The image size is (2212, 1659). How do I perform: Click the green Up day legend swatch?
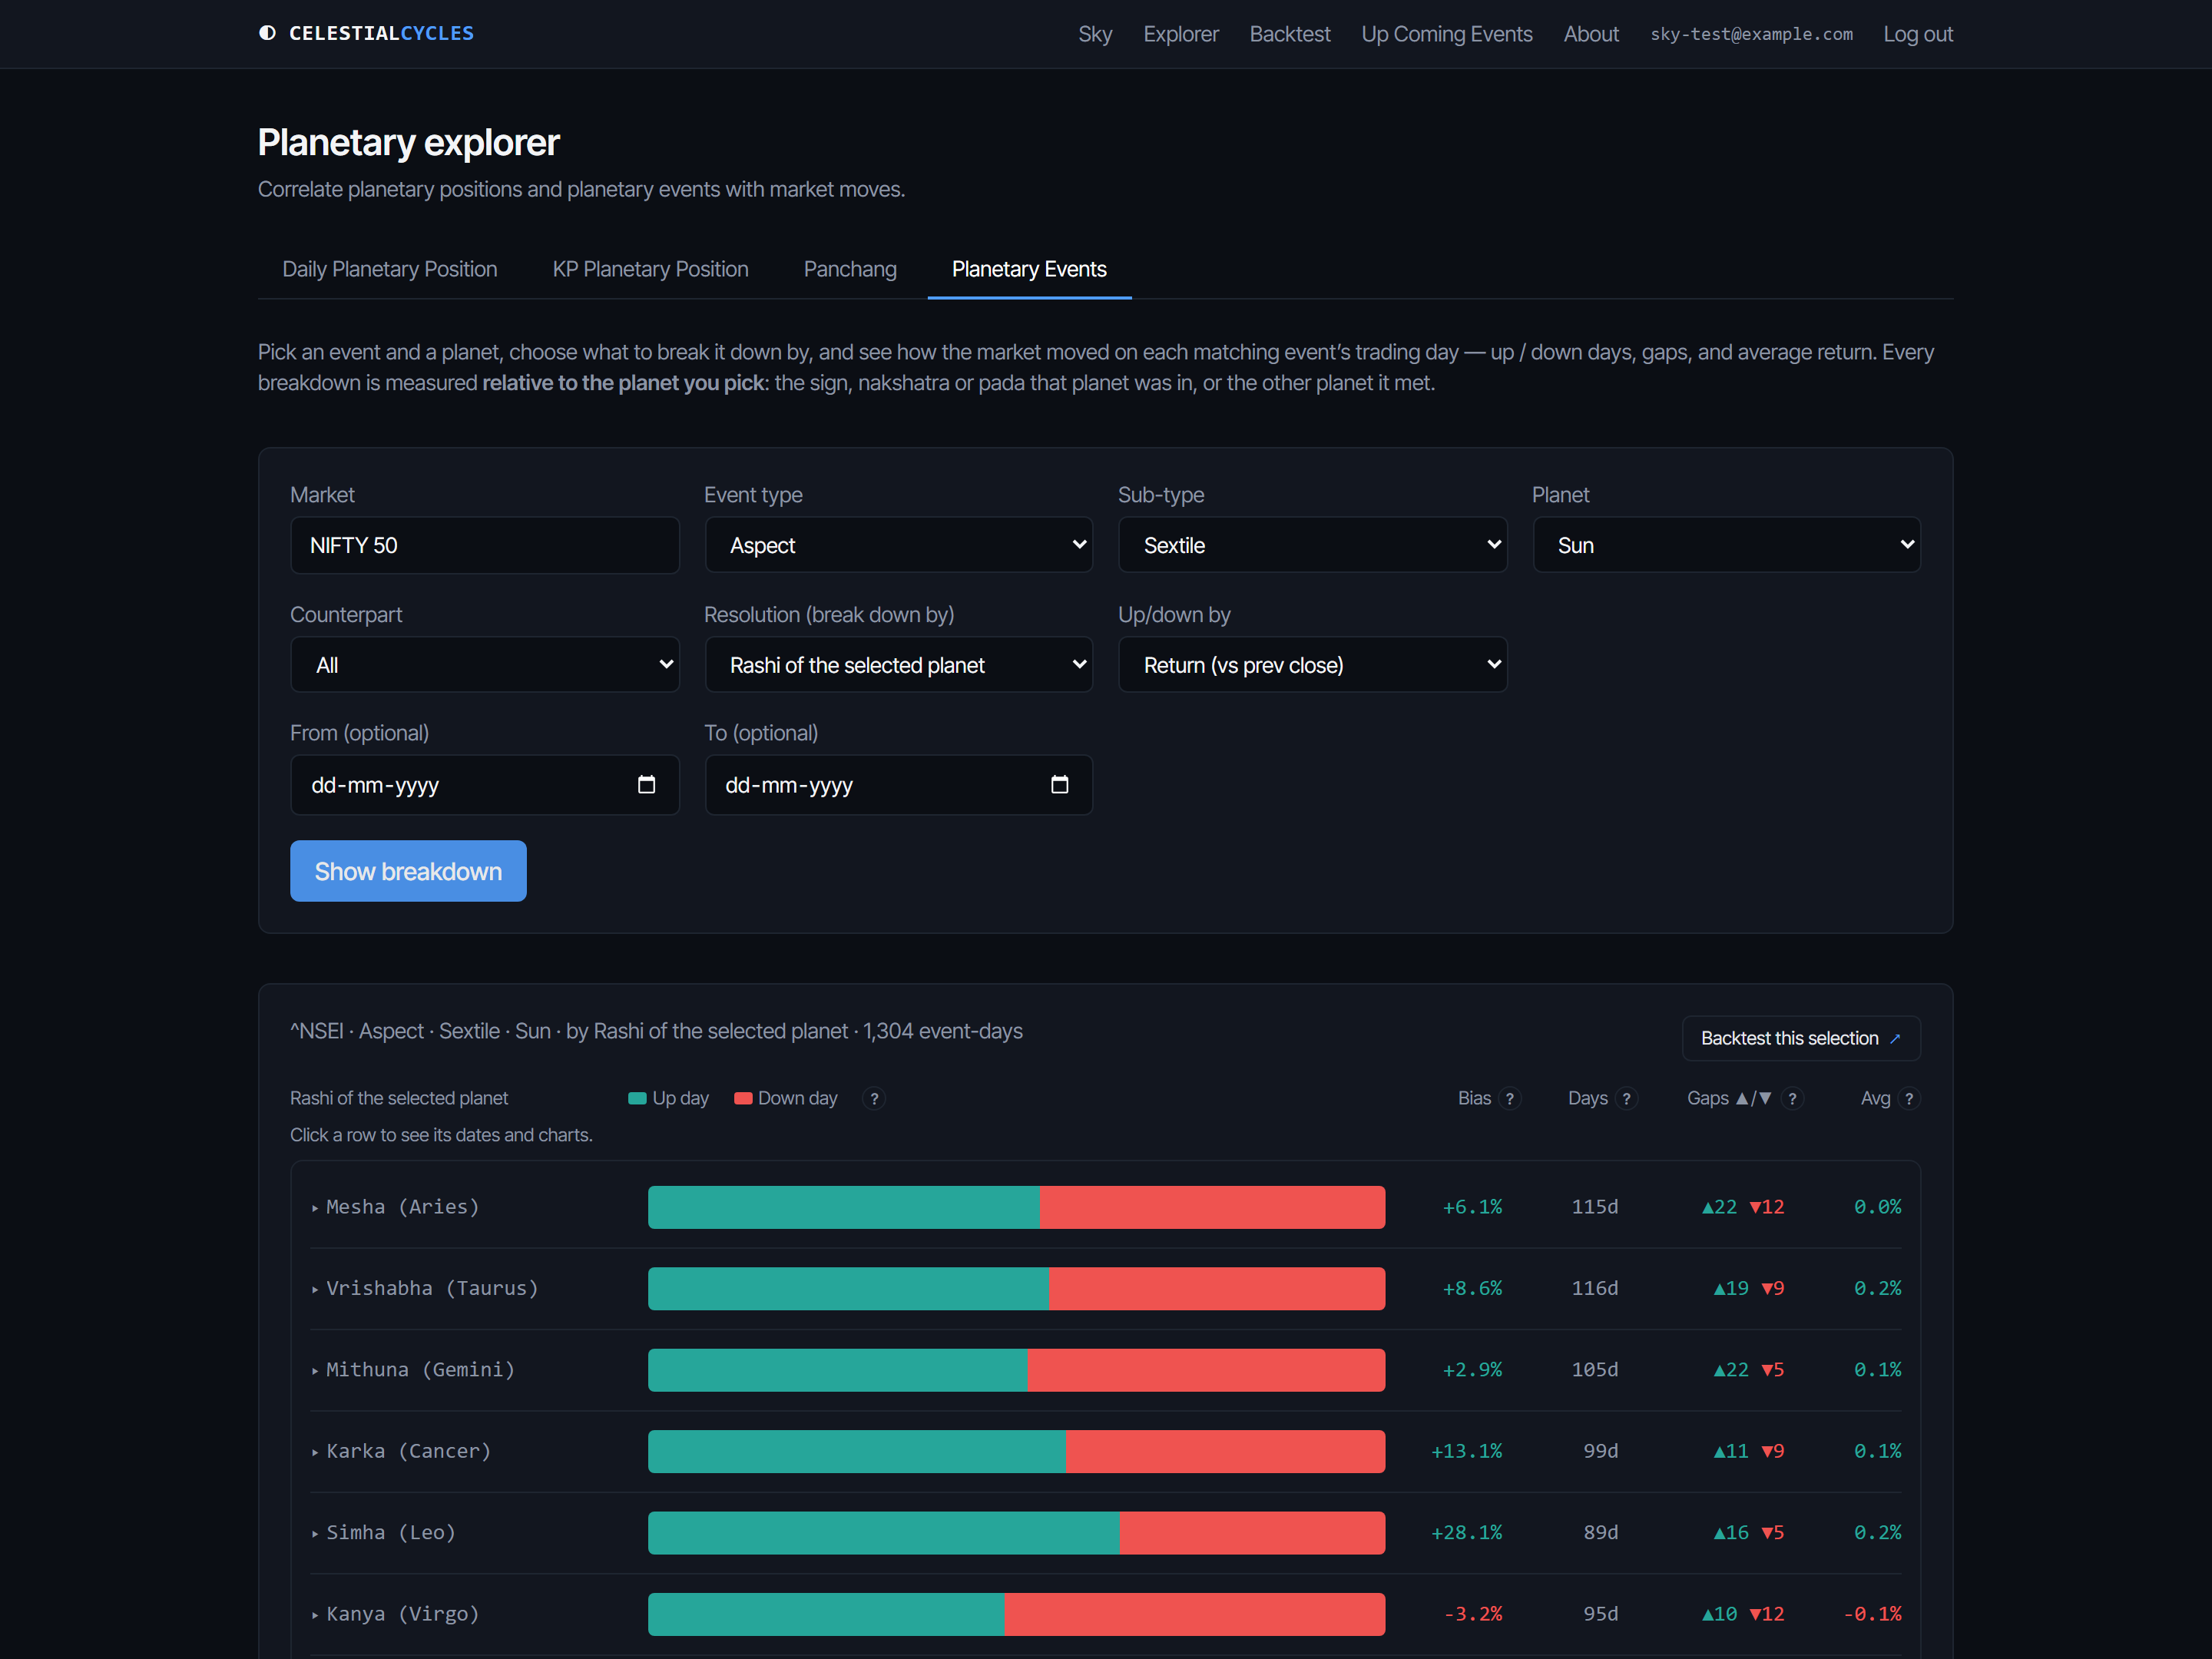click(637, 1098)
